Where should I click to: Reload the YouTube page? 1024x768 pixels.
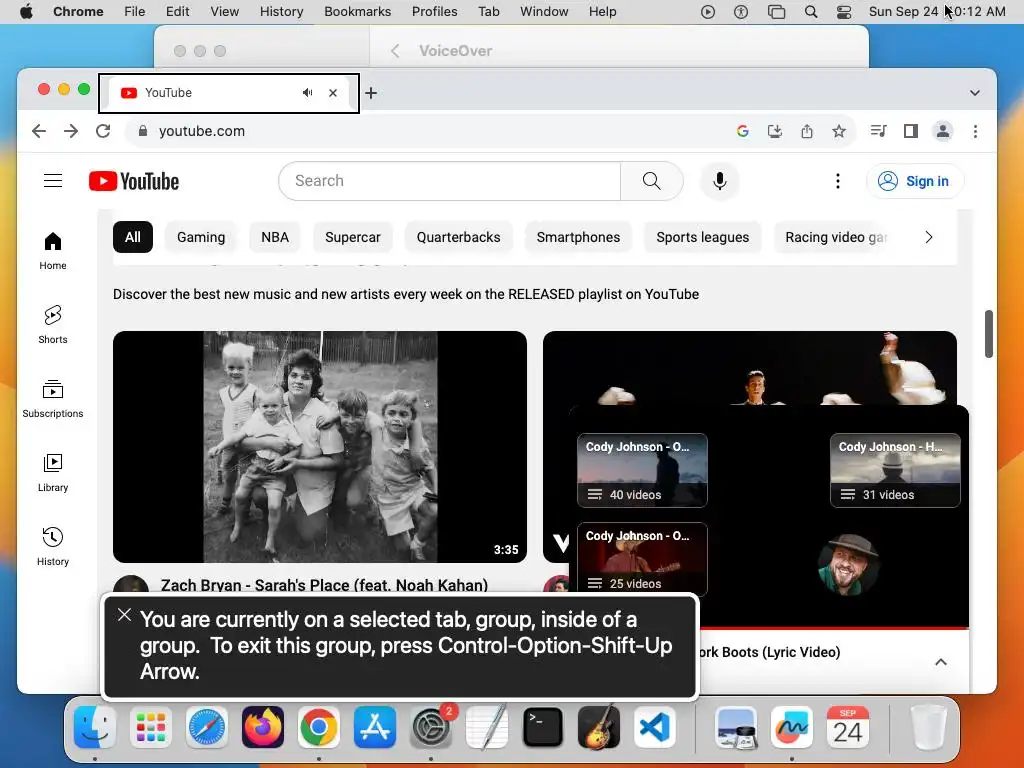pos(103,131)
